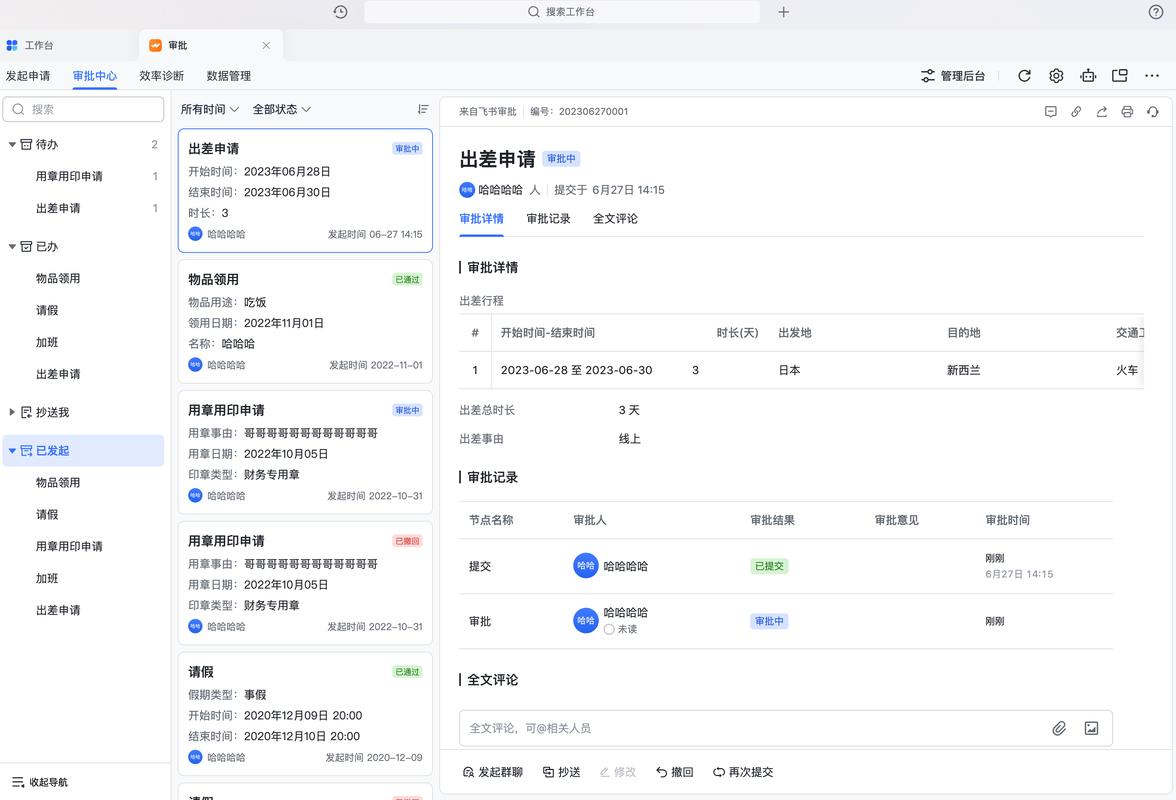Open the 请假 已通过 card with 事假

pyautogui.click(x=305, y=714)
